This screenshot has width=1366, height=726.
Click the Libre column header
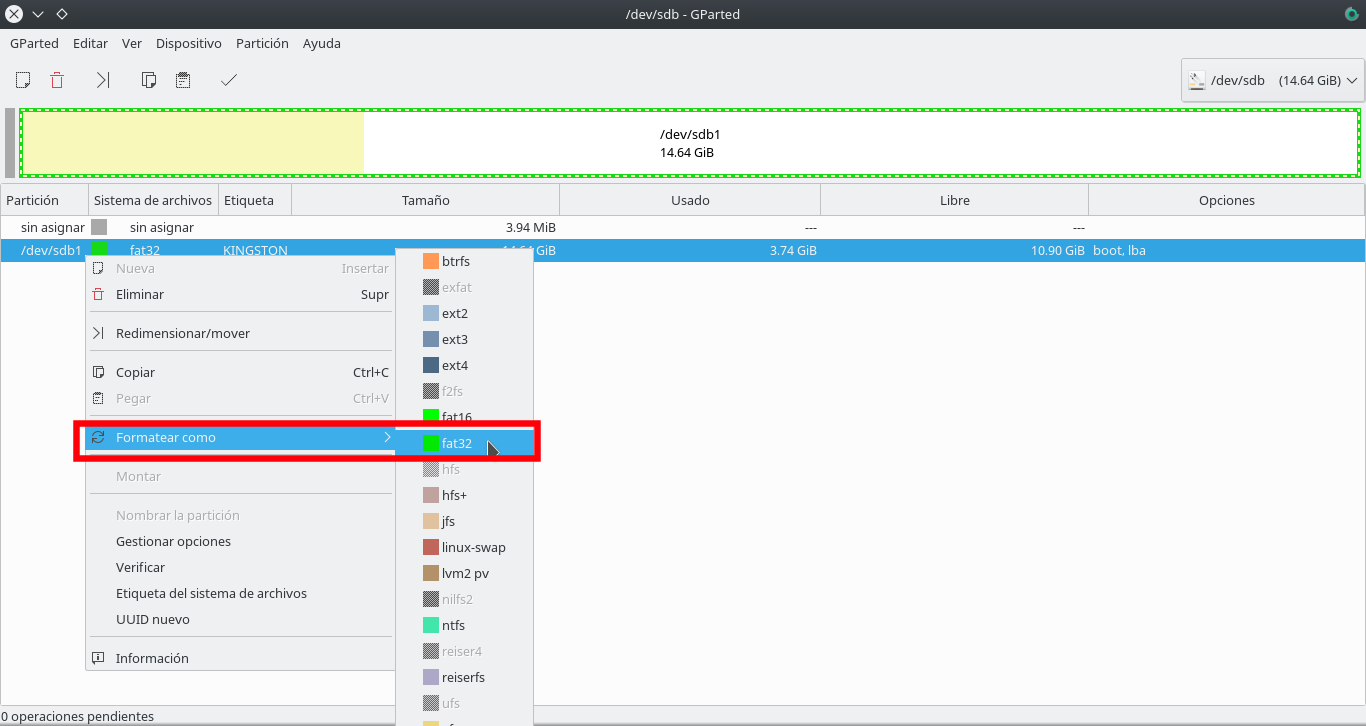point(955,200)
